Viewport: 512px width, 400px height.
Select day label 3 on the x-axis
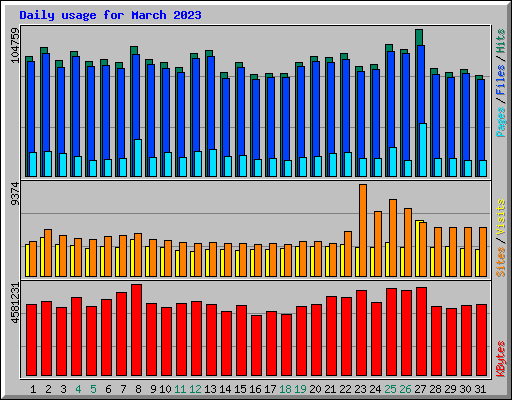pyautogui.click(x=63, y=389)
